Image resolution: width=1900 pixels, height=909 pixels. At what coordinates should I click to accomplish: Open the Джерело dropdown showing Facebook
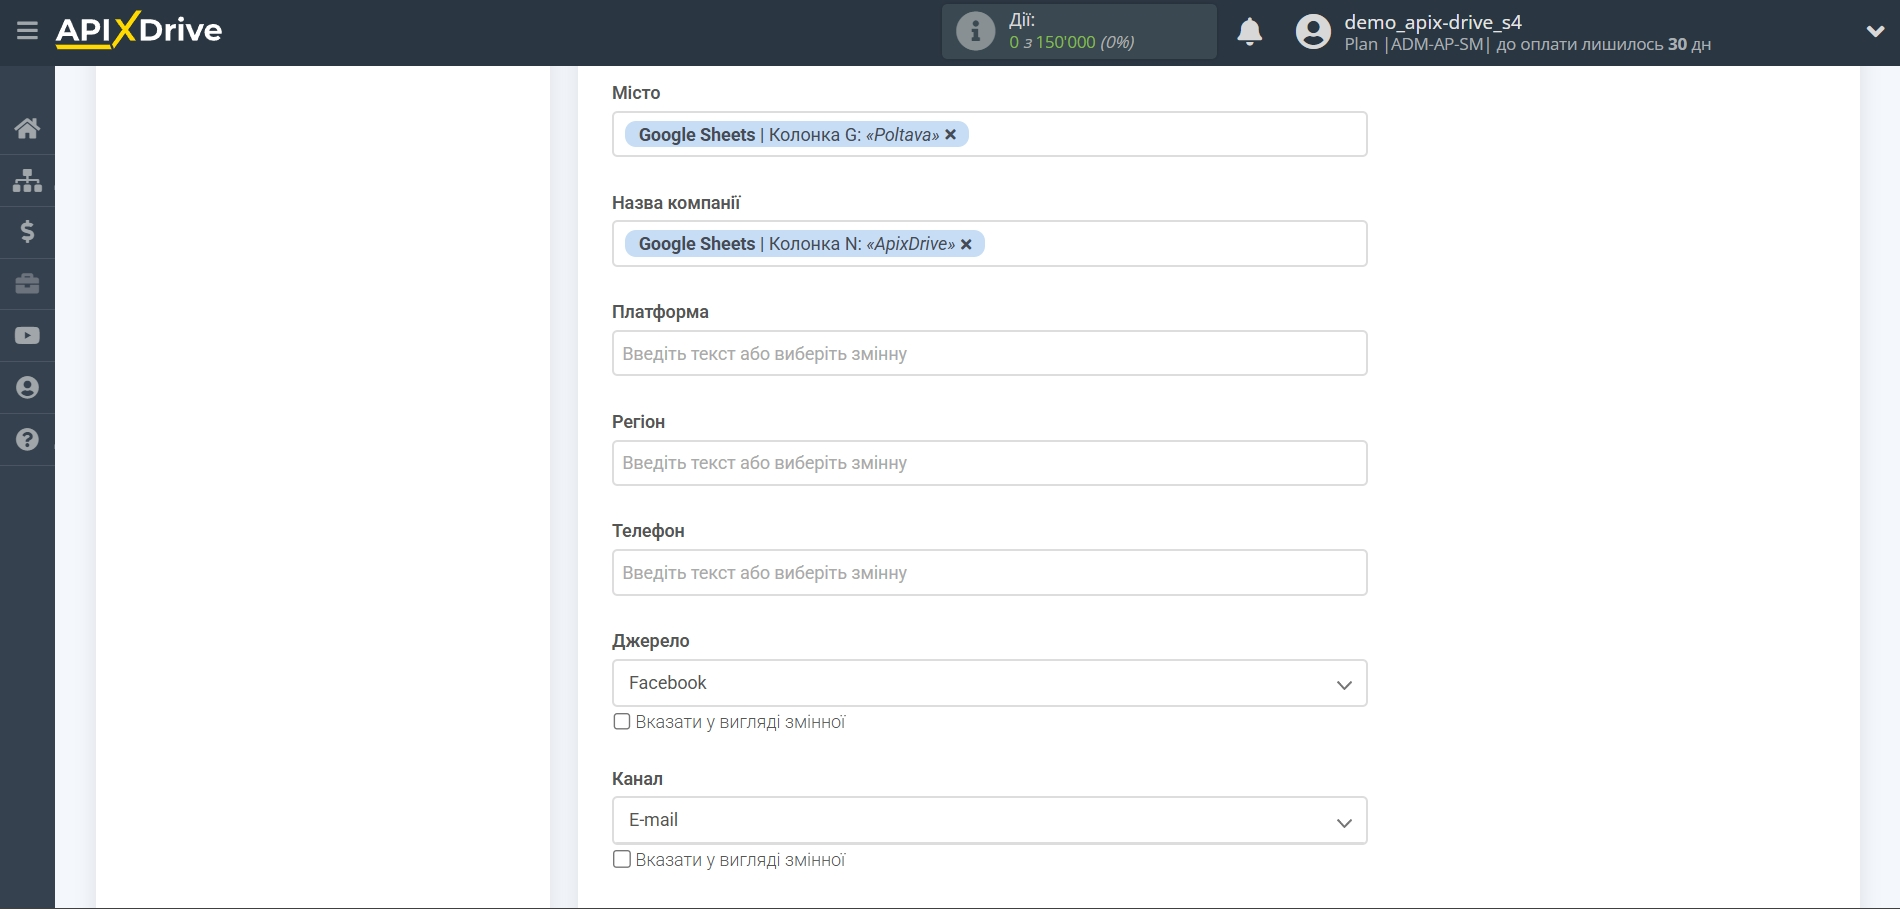(x=988, y=683)
